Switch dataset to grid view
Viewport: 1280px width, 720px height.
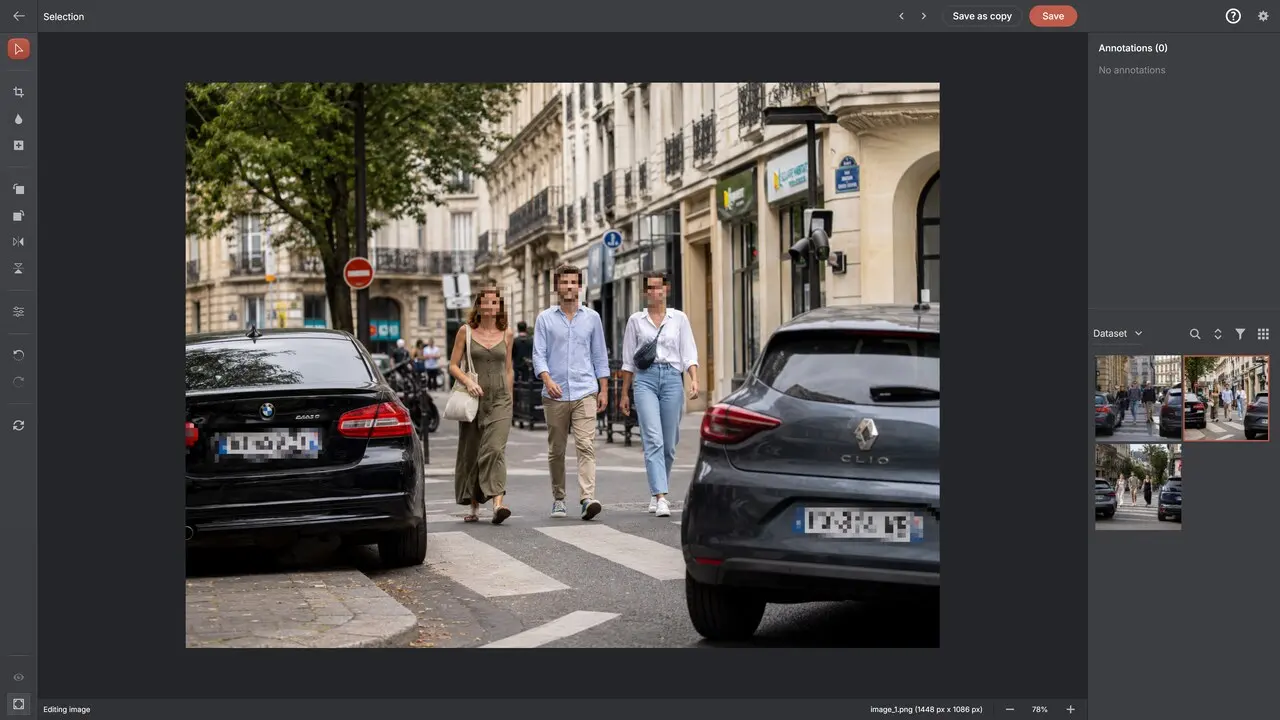tap(1263, 334)
